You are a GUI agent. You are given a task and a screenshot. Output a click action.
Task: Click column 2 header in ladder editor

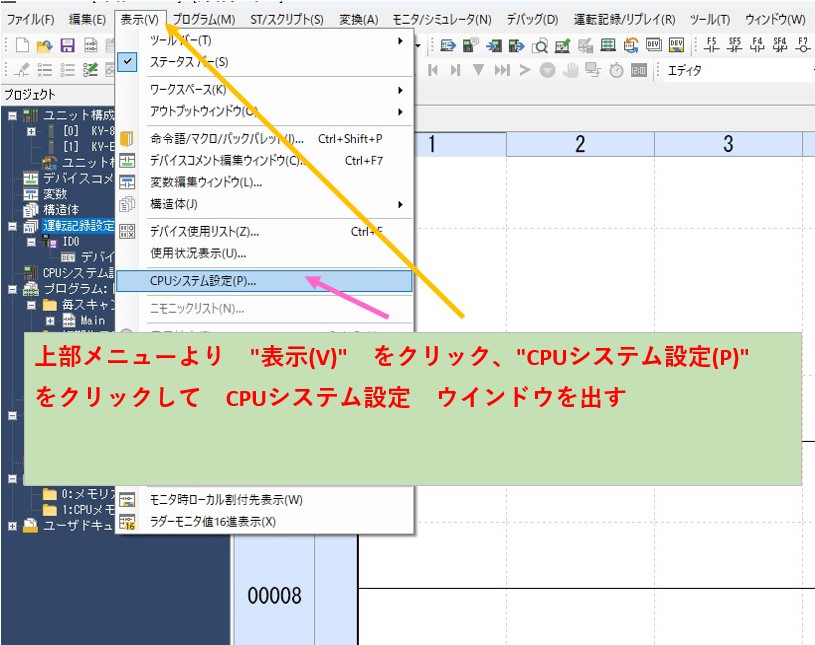click(x=580, y=144)
